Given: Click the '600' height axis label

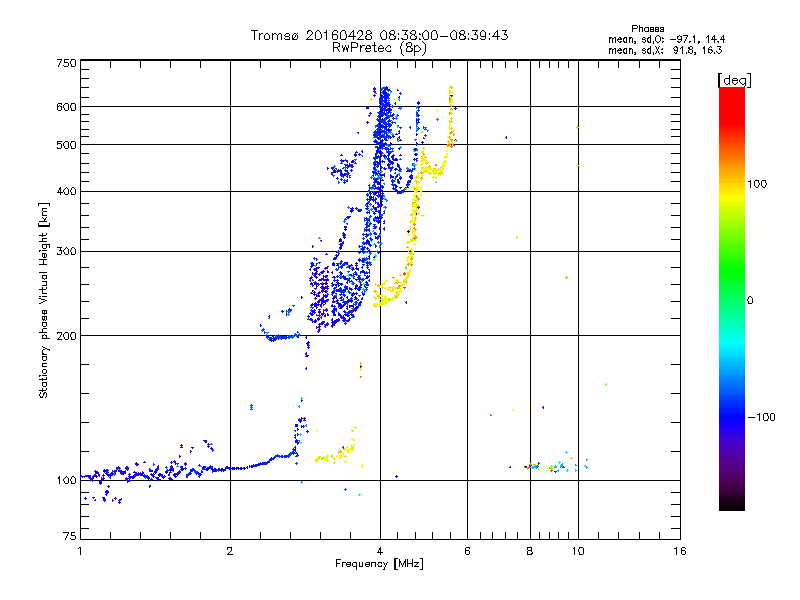Looking at the screenshot, I should tap(66, 107).
